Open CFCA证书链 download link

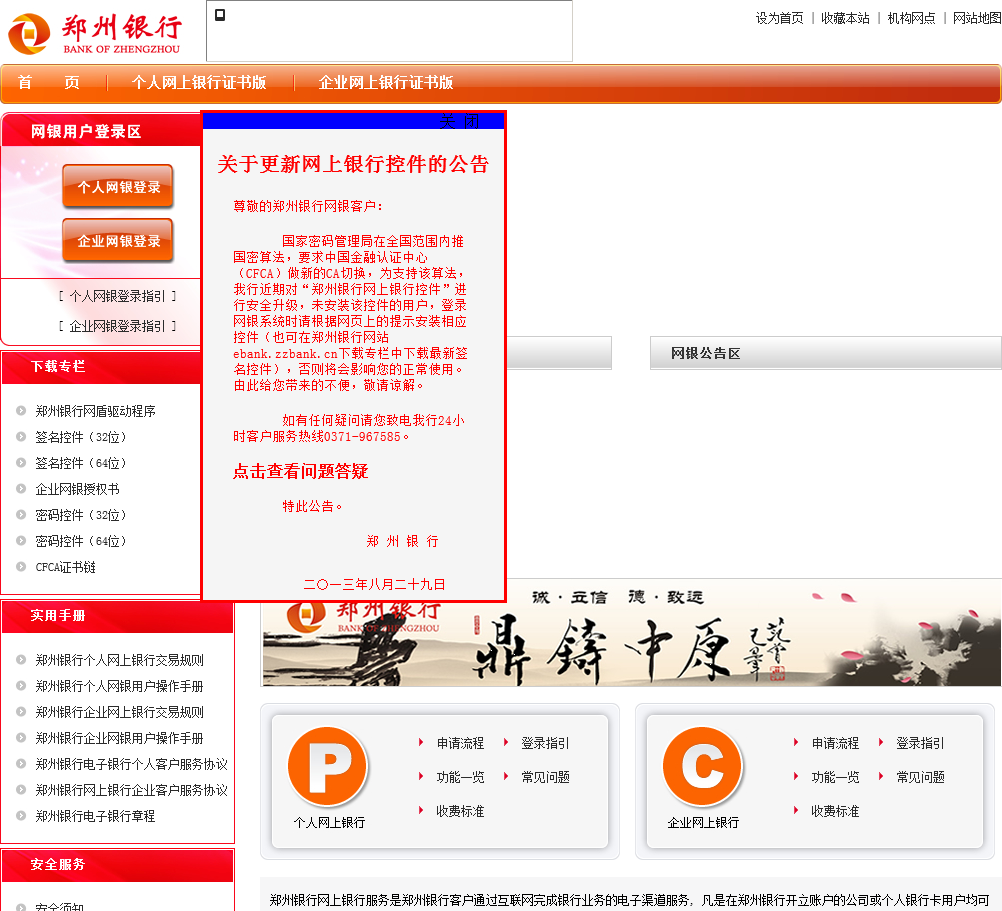pos(65,567)
